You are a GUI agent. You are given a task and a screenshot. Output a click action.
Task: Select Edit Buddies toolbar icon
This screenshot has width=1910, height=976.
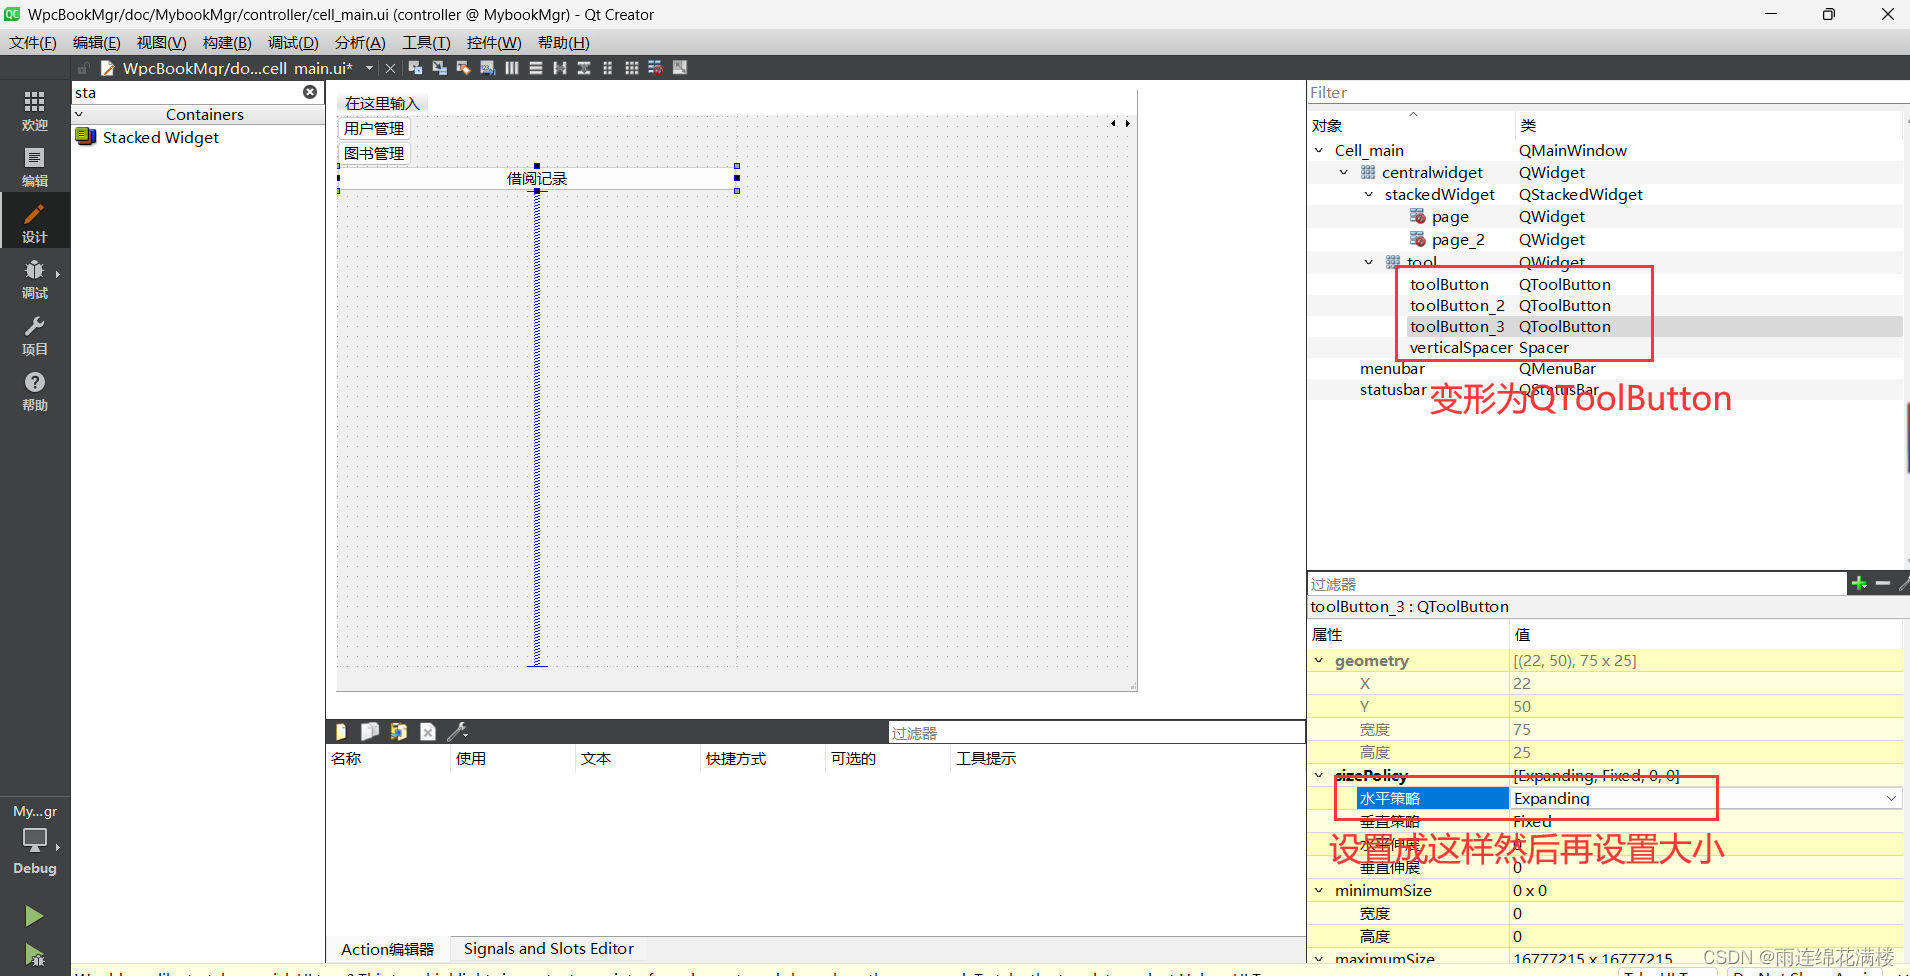(464, 68)
